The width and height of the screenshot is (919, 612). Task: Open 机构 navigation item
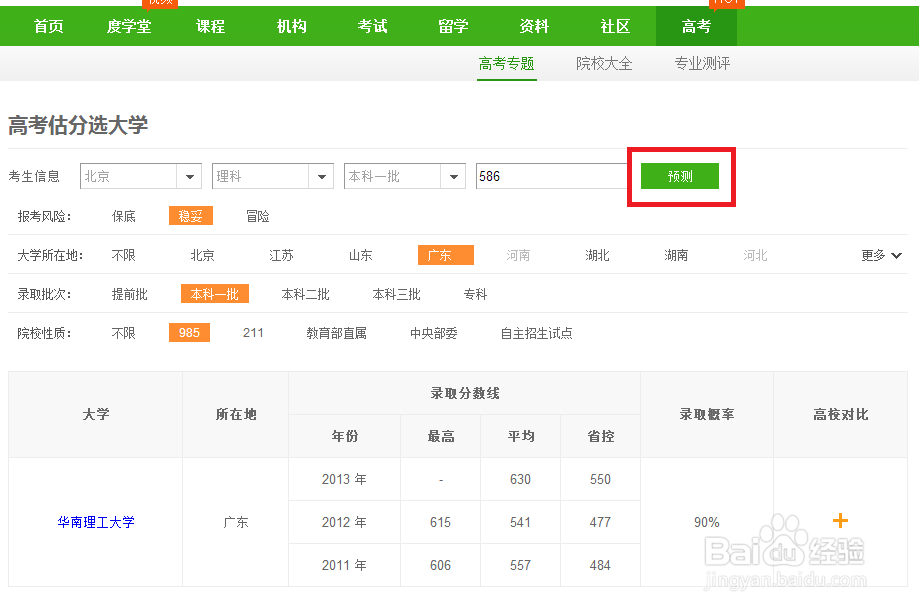291,26
